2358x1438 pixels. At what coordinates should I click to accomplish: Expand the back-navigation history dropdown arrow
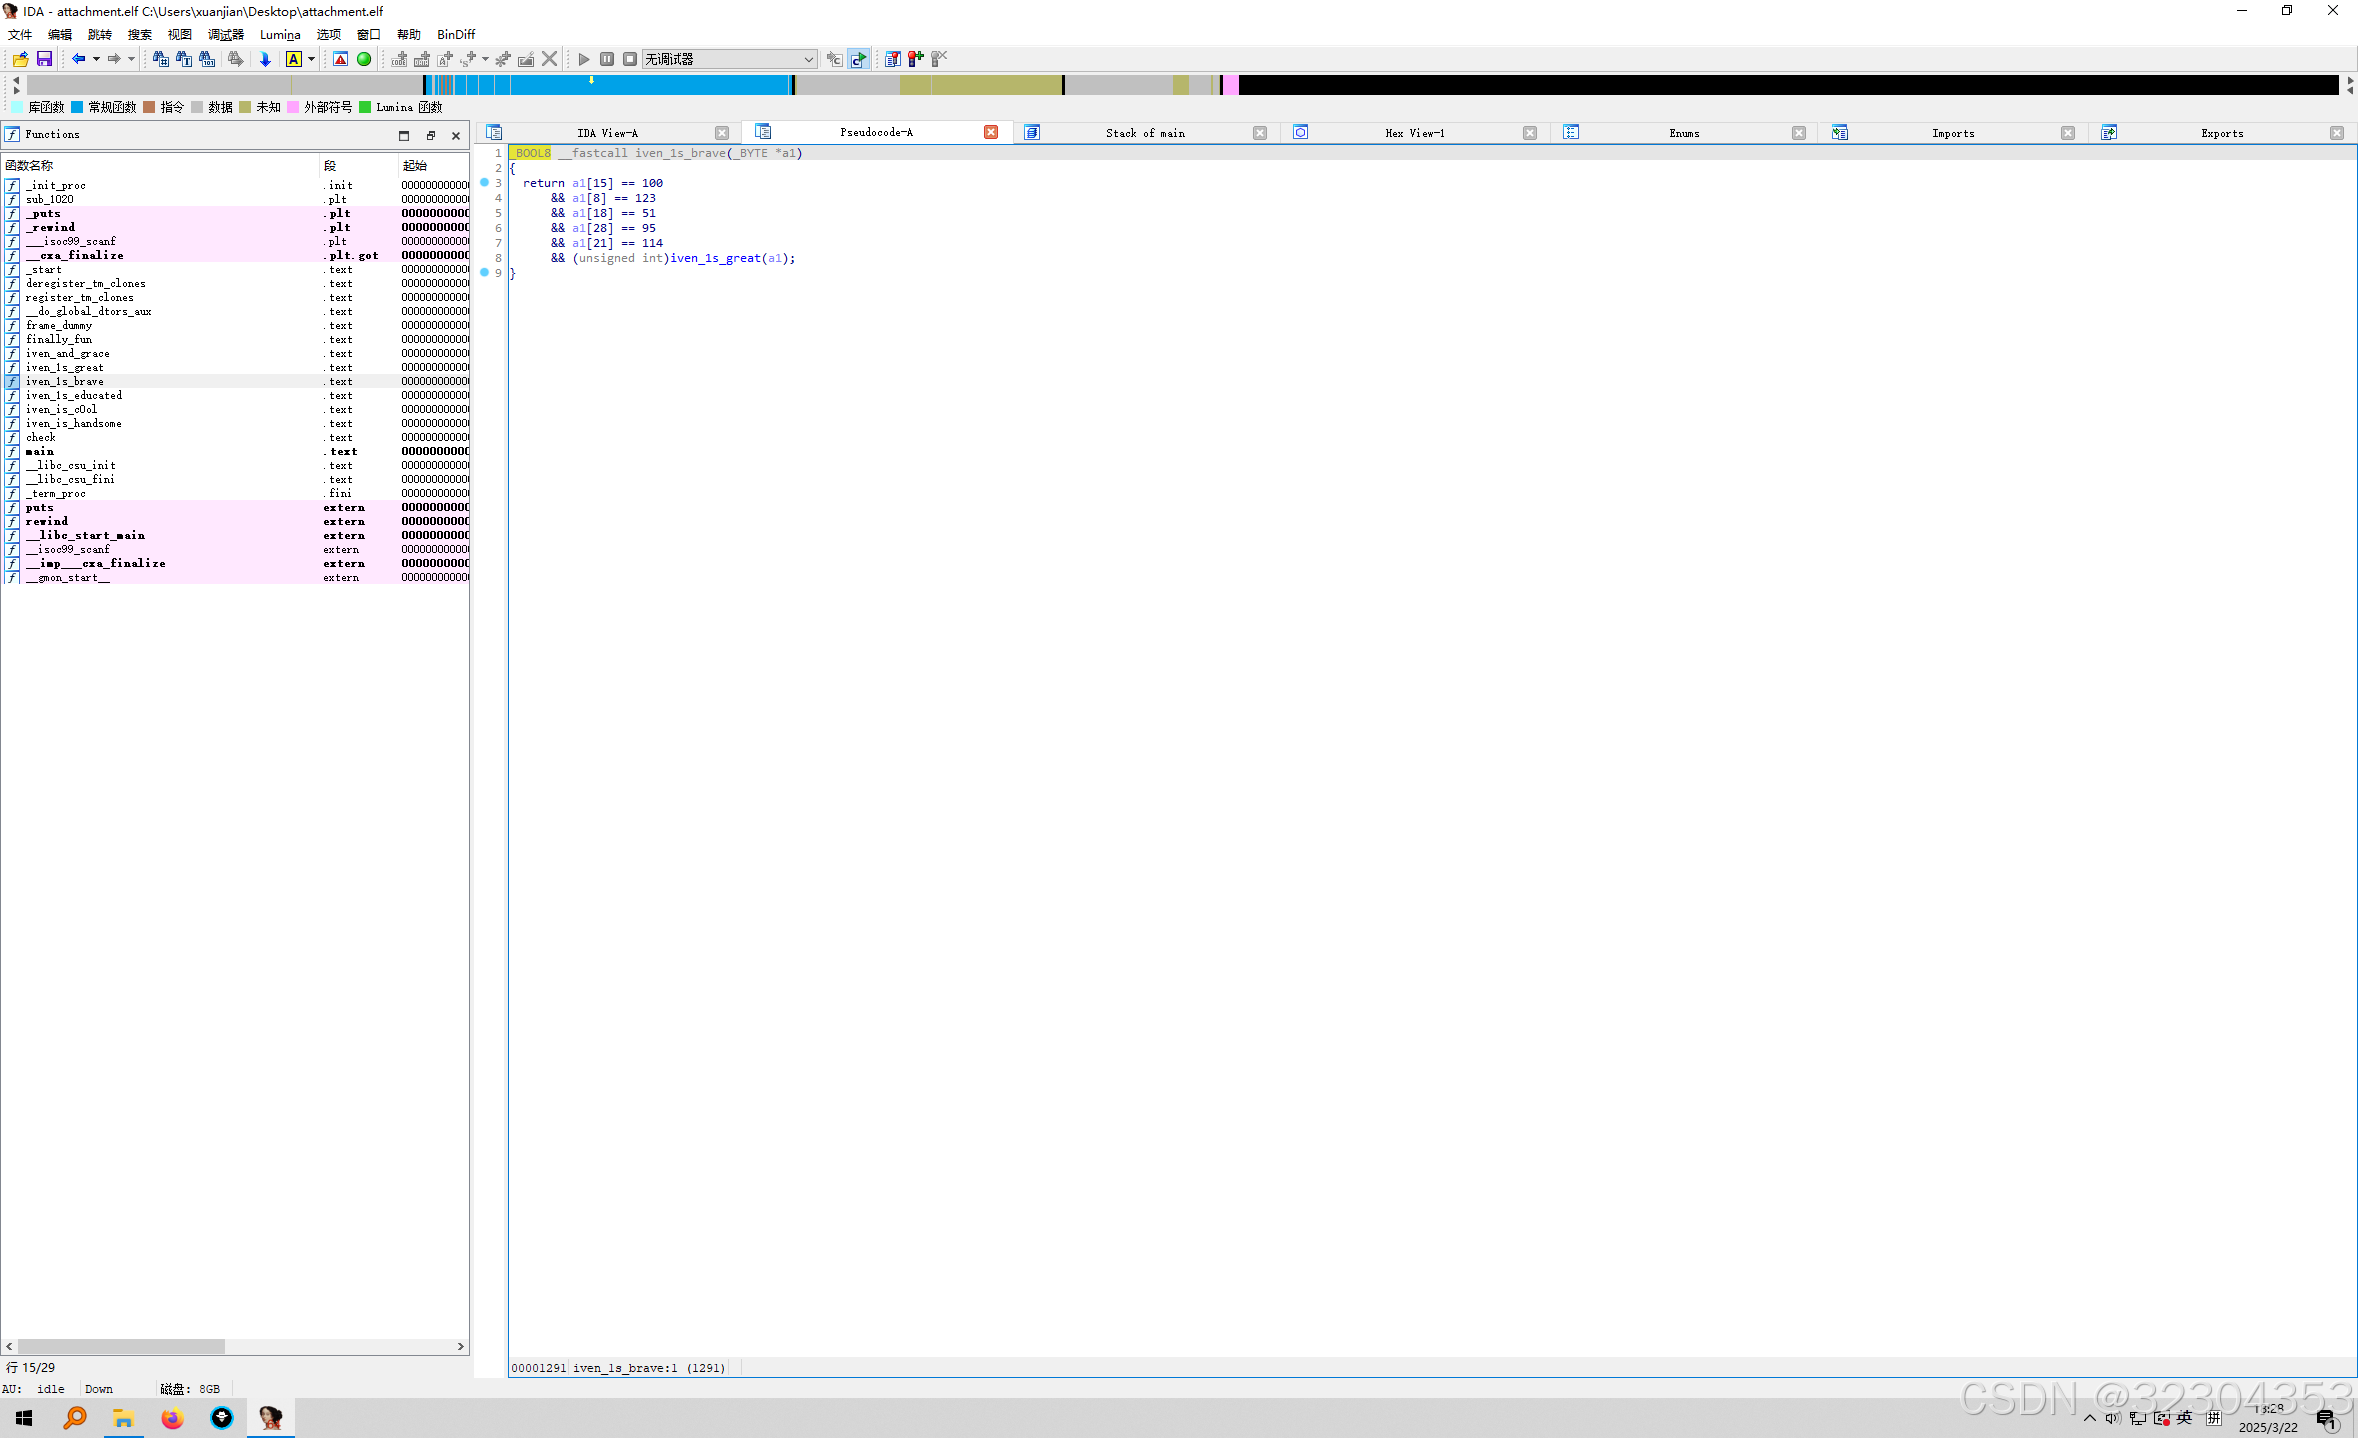(x=96, y=59)
